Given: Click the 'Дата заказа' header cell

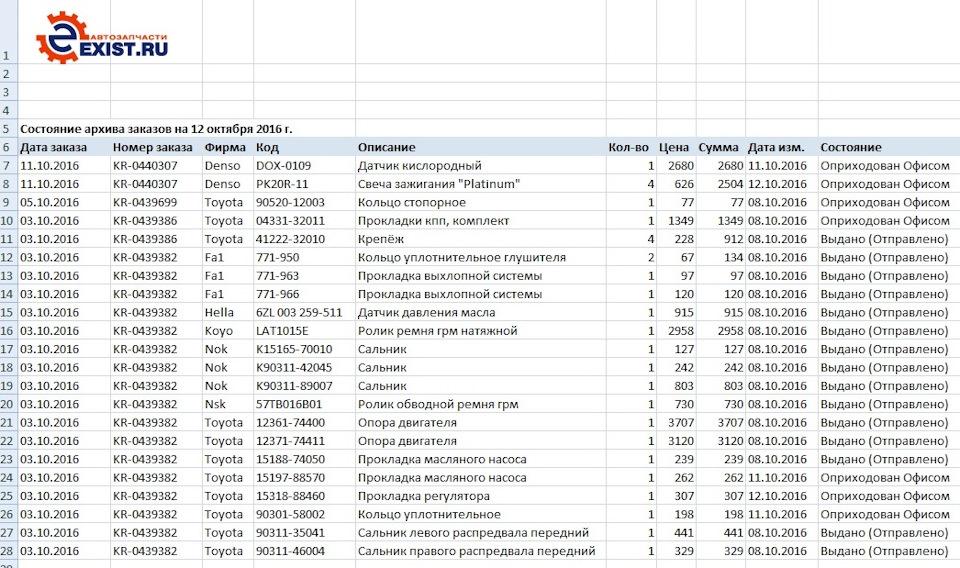Looking at the screenshot, I should [x=54, y=147].
